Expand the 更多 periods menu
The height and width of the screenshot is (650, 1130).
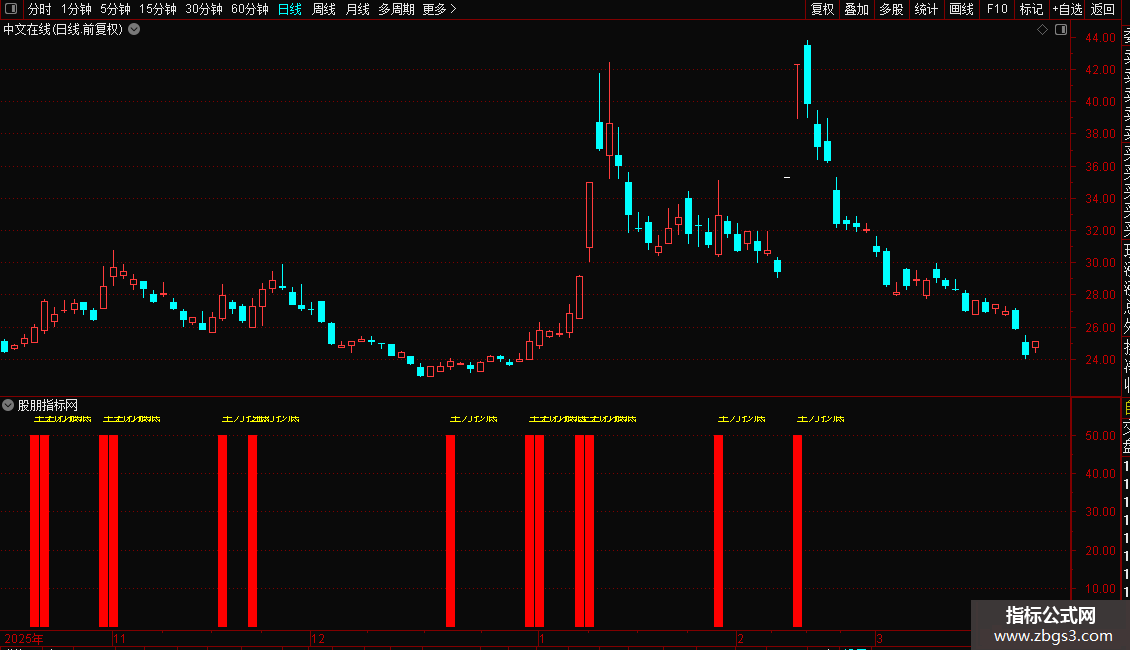coord(439,9)
